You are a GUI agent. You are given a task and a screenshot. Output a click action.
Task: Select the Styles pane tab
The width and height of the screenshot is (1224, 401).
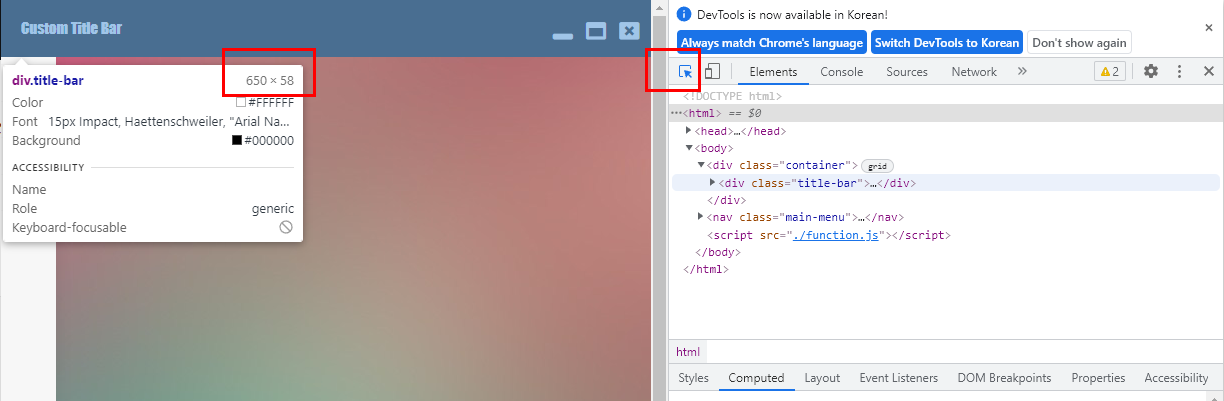693,378
